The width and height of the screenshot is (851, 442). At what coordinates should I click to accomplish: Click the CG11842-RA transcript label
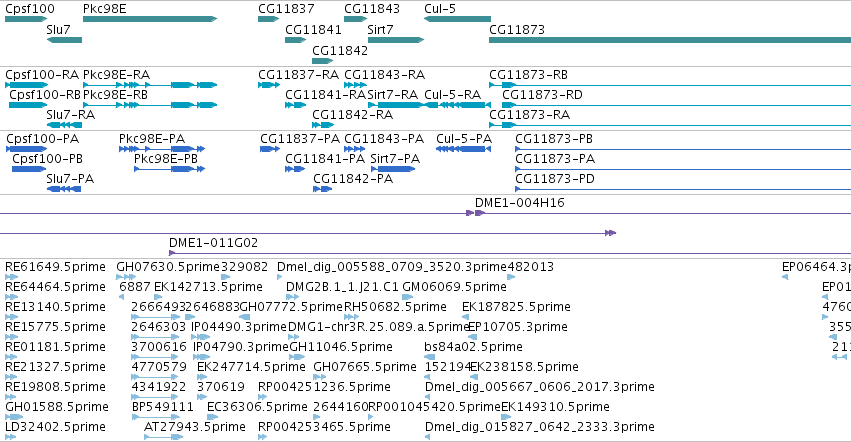[353, 115]
